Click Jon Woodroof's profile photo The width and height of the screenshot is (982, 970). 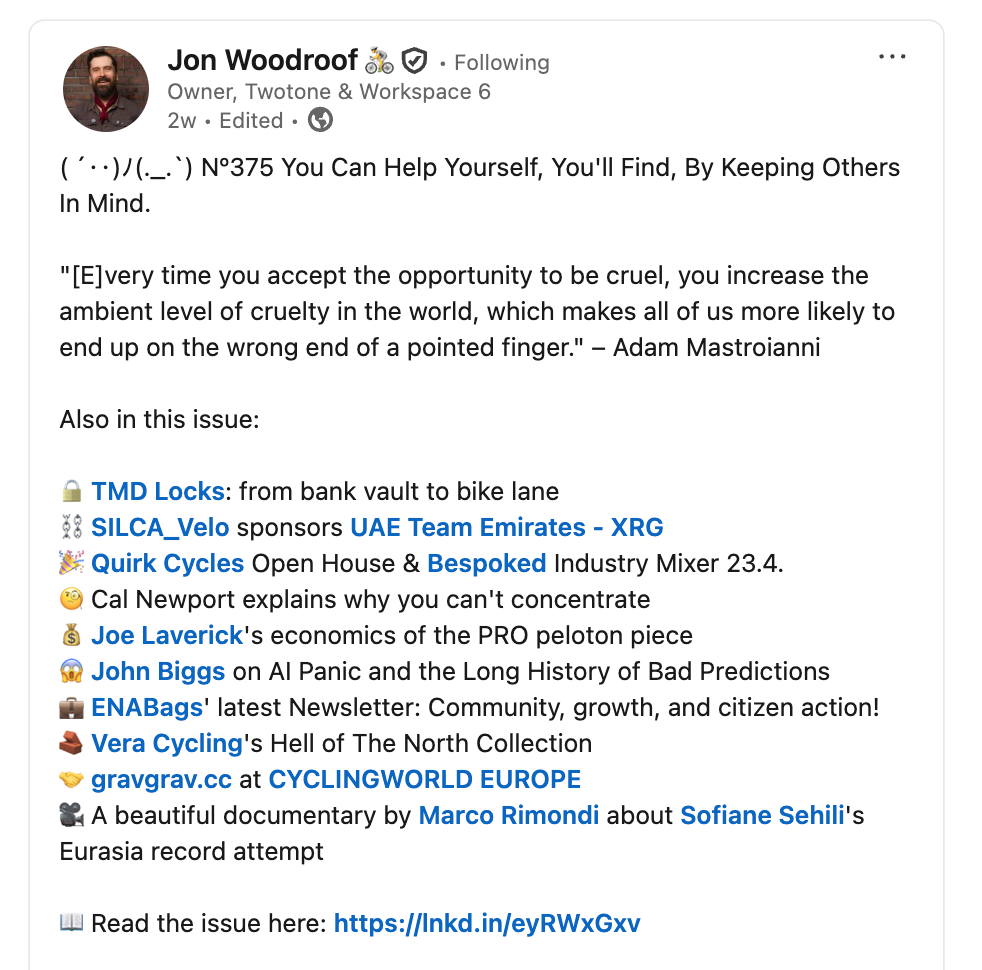pyautogui.click(x=106, y=89)
